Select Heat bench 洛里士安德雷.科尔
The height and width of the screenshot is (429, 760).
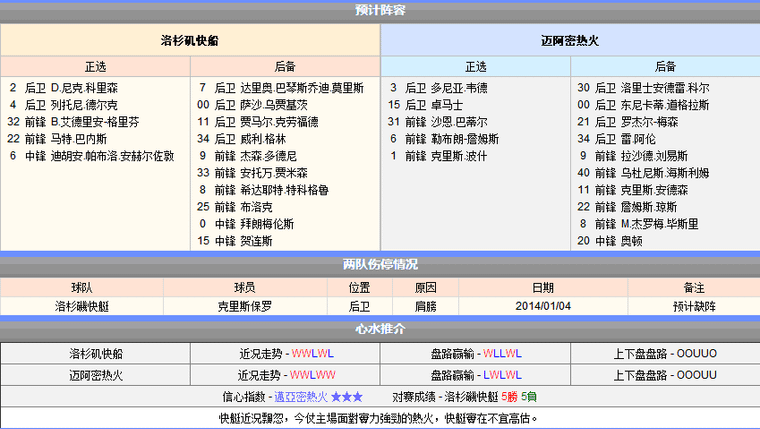coord(643,88)
